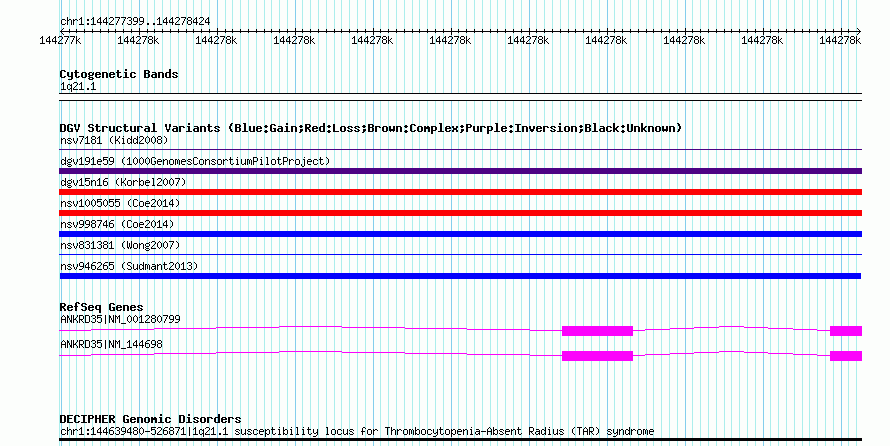
Task: Click the thin blue nsv831381 line
Action: pos(460,255)
